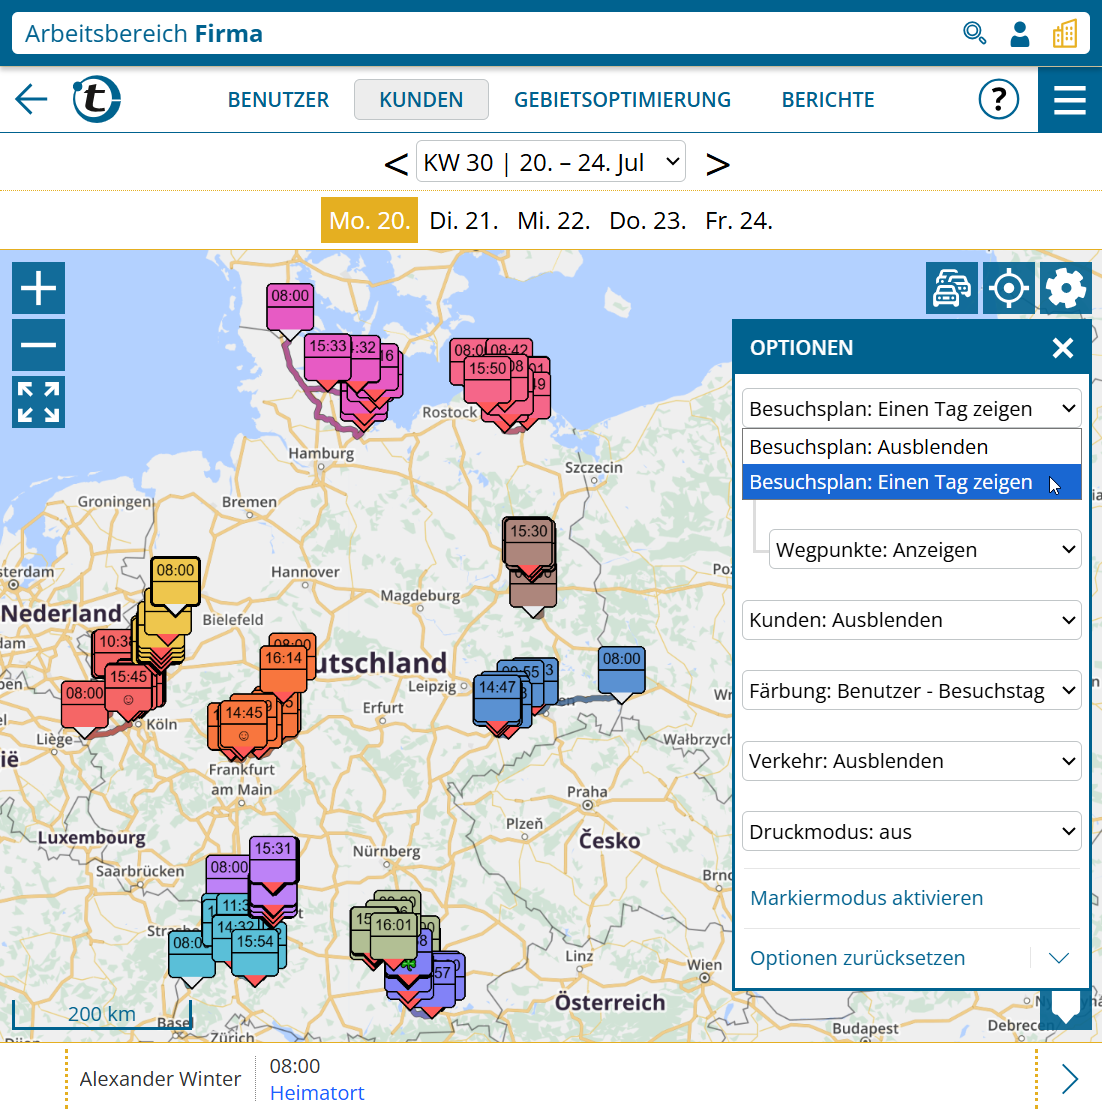Click the round t logo

pos(96,99)
